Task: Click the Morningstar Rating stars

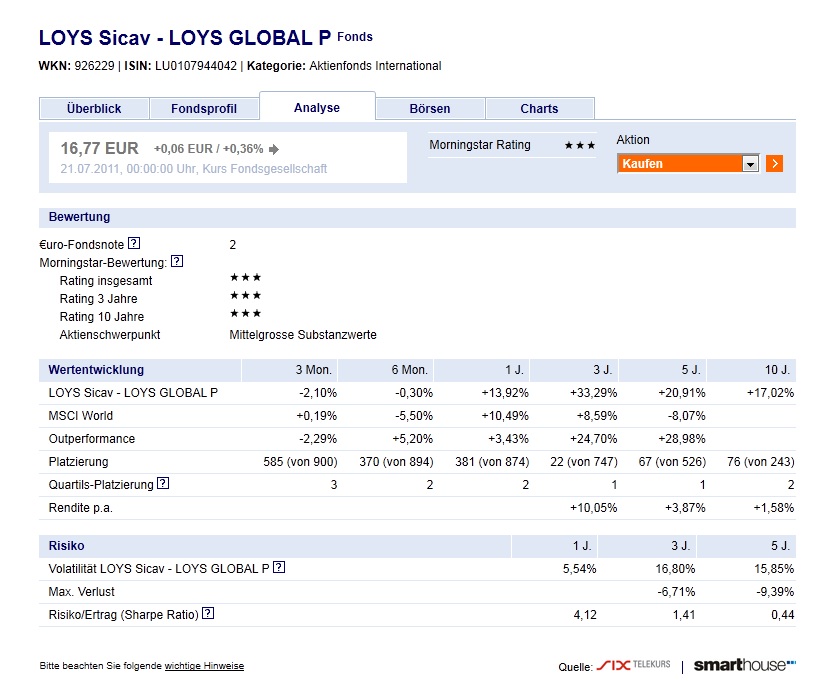Action: (580, 145)
